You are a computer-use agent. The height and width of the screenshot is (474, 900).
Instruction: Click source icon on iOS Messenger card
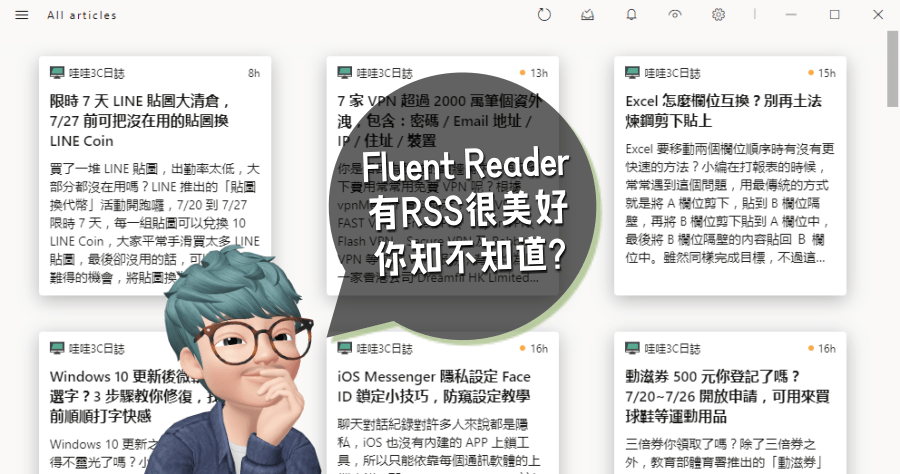(344, 348)
